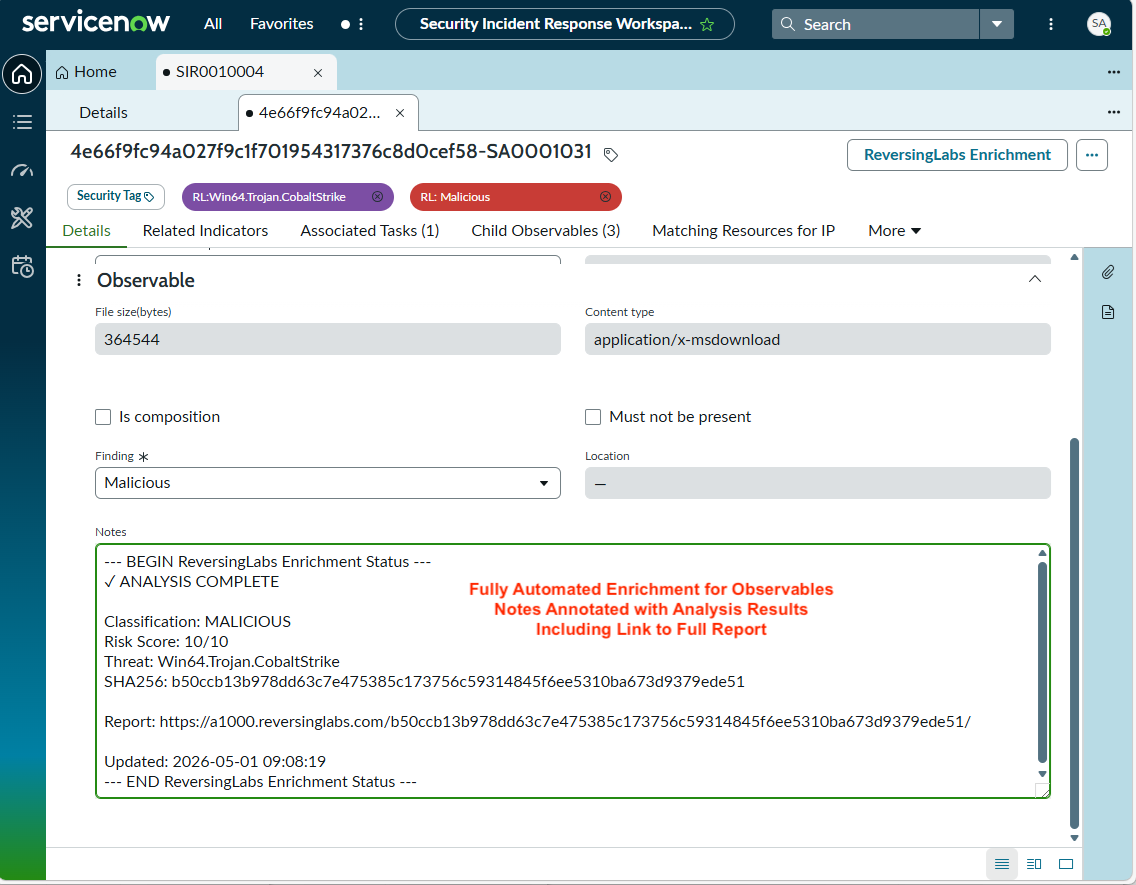Switch to wide panel layout icon

[1066, 864]
